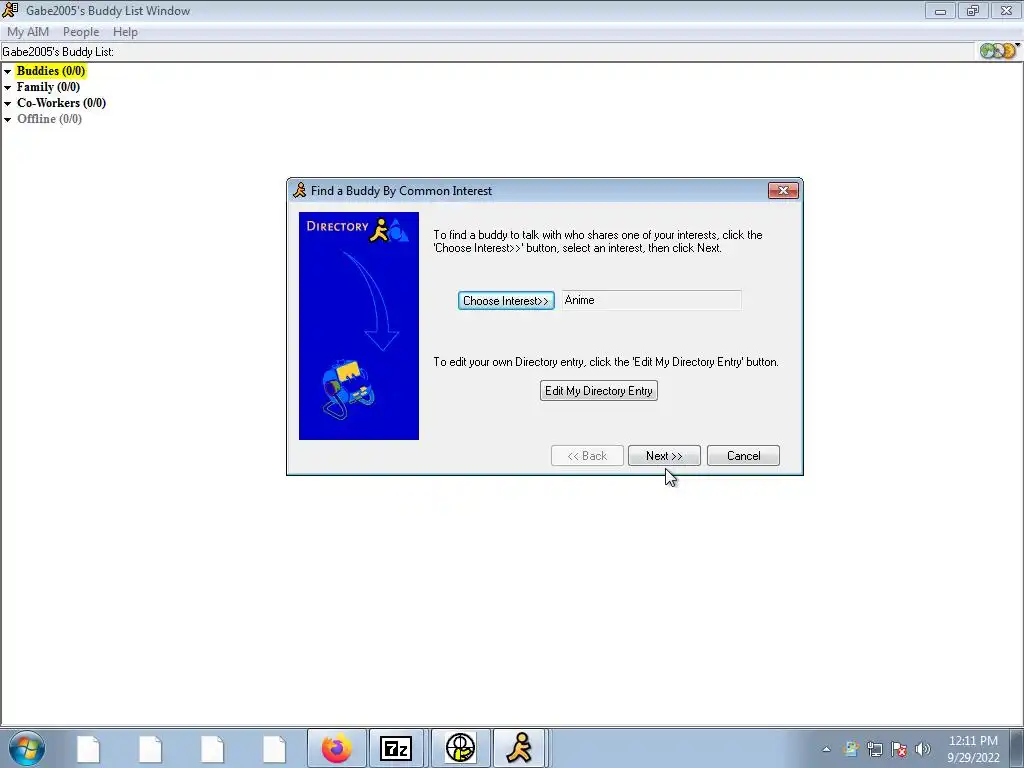The height and width of the screenshot is (768, 1024).
Task: Select the Offline (0/0) group
Action: click(50, 119)
